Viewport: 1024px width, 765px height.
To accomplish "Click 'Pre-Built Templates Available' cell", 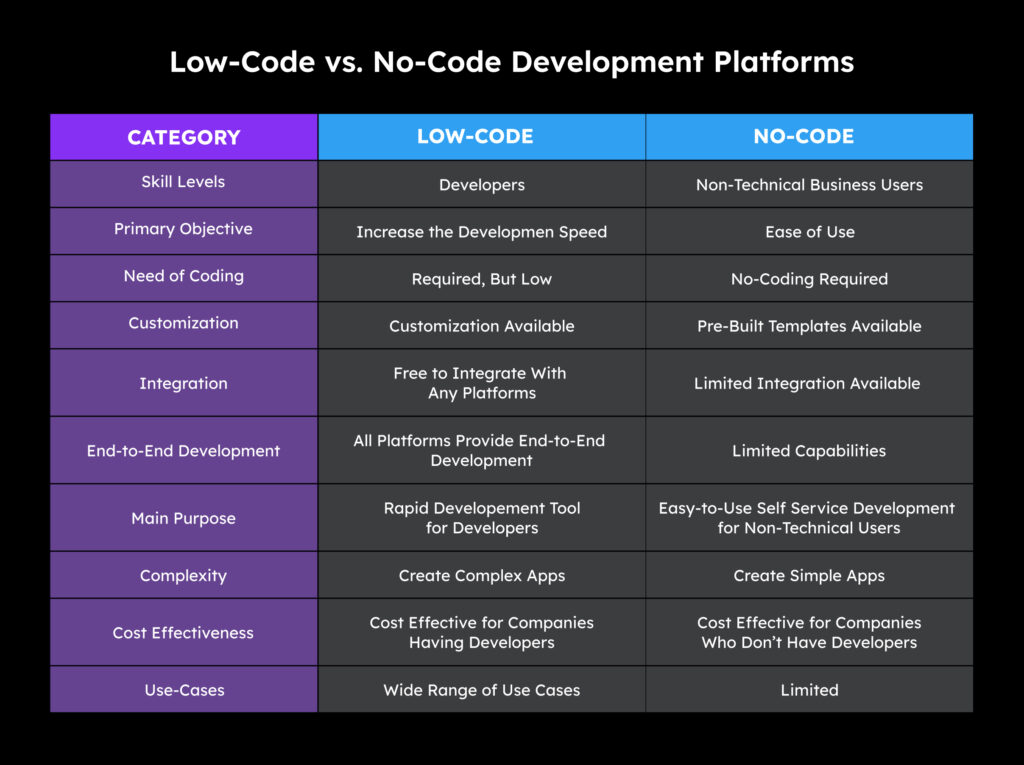I will pos(809,326).
